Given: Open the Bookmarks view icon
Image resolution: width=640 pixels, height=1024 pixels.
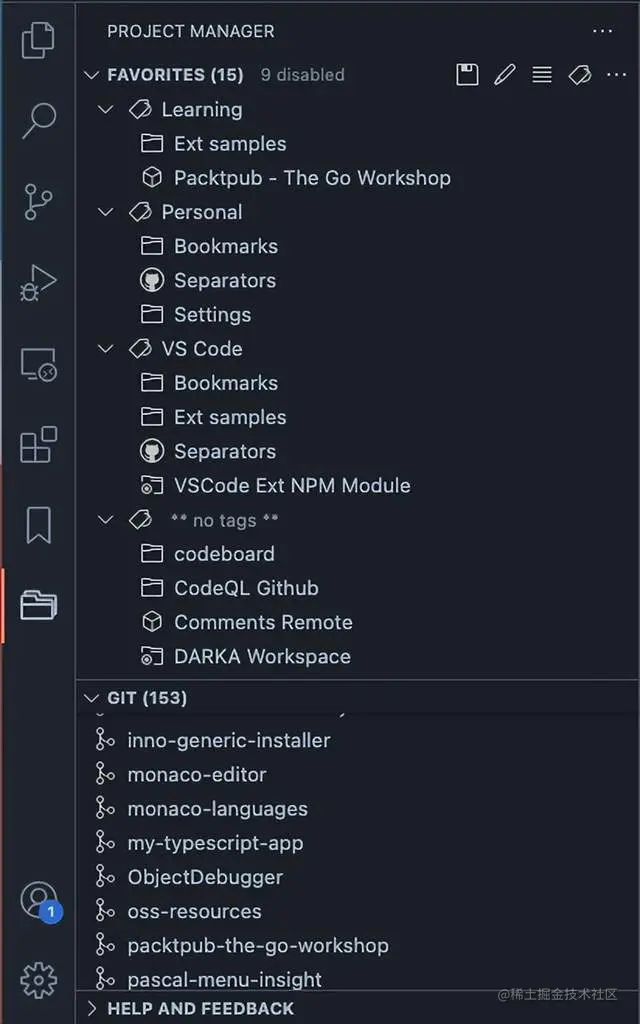Looking at the screenshot, I should coord(39,525).
